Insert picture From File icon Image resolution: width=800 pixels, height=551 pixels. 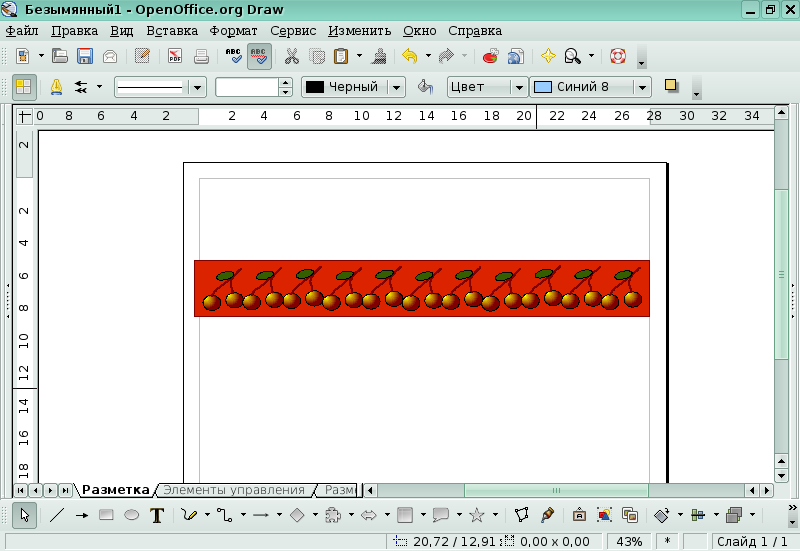604,515
